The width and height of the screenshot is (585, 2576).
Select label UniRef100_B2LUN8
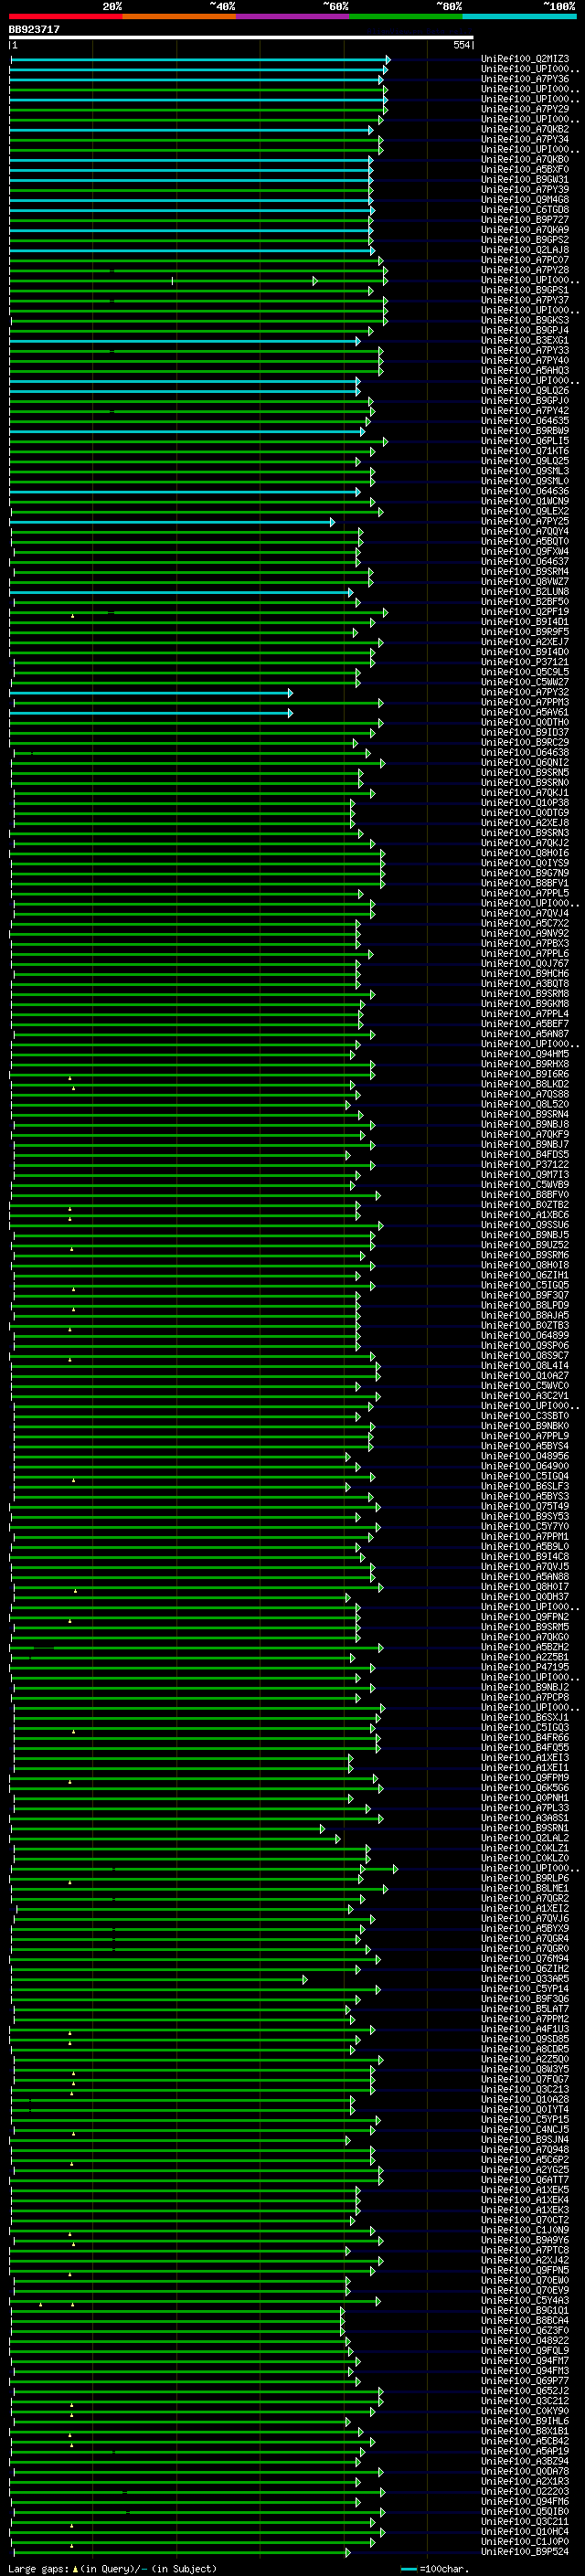click(525, 592)
